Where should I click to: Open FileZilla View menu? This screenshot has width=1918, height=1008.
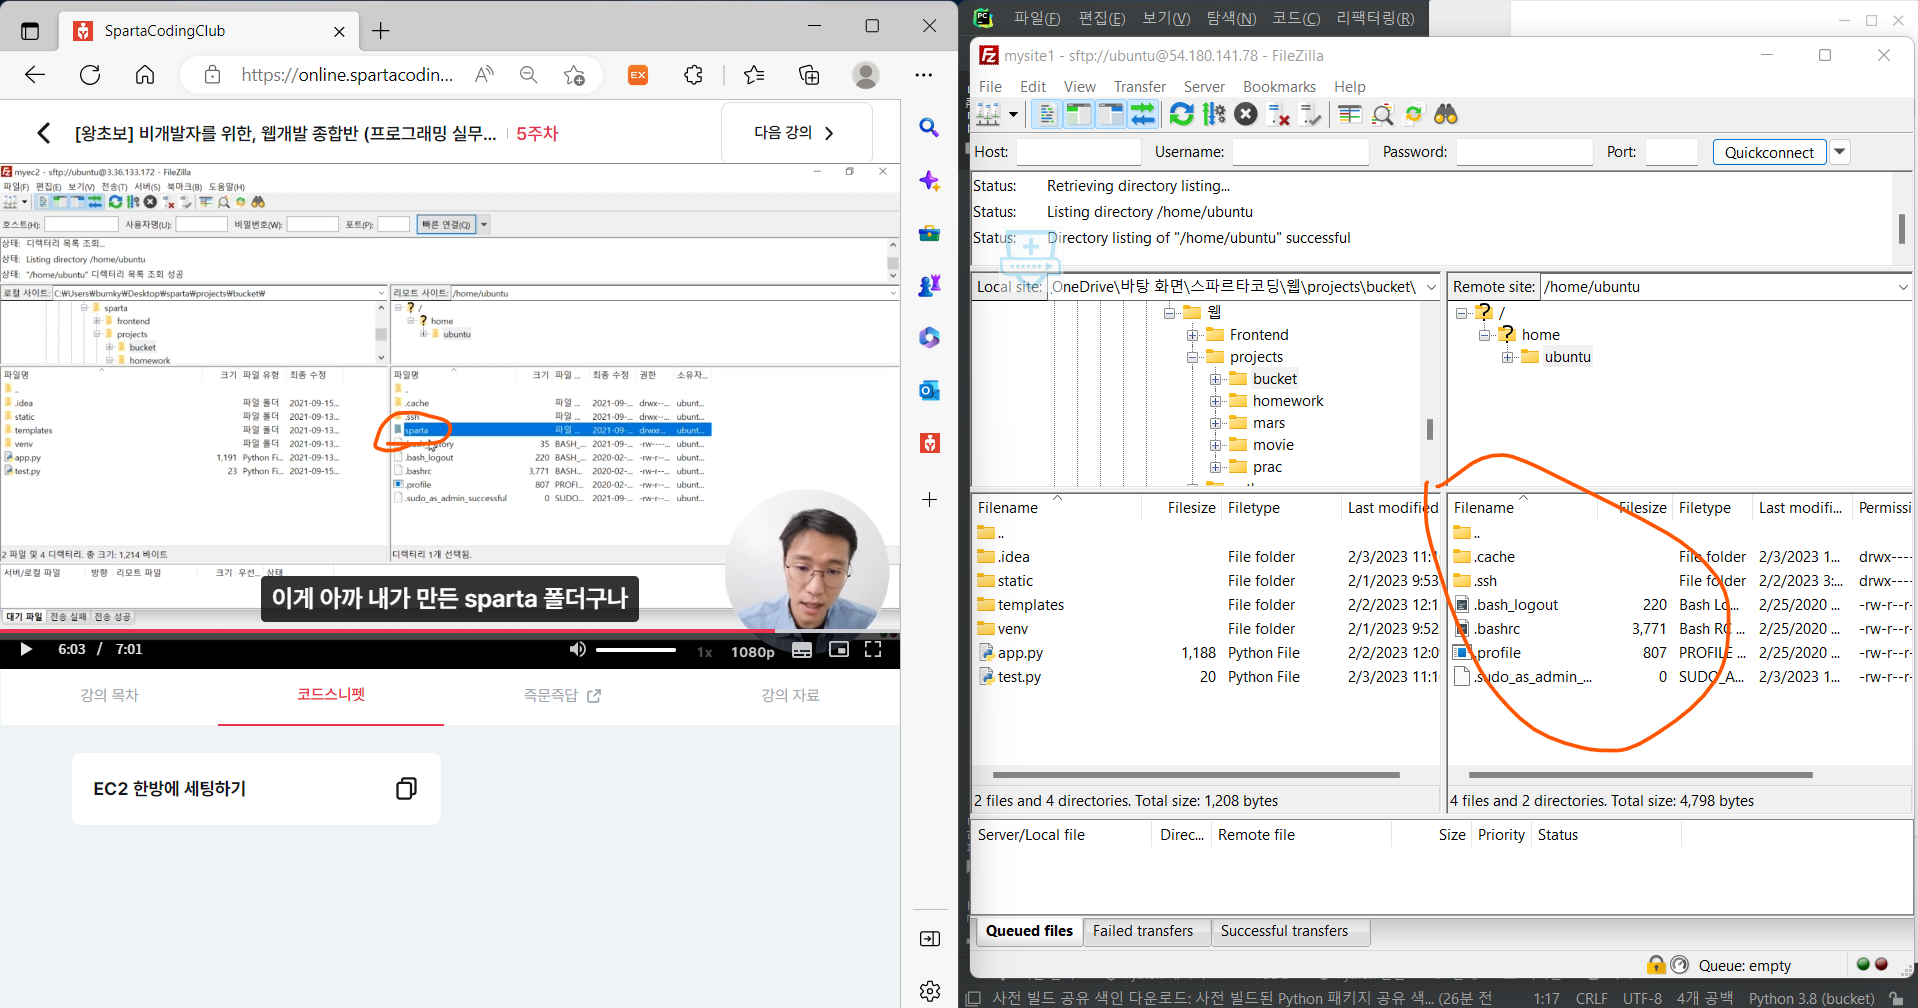click(x=1080, y=87)
